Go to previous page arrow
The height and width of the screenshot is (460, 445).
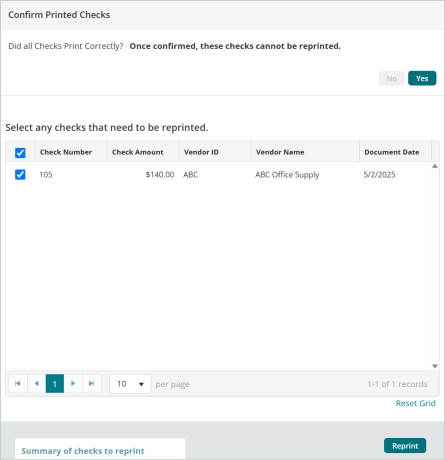[36, 384]
